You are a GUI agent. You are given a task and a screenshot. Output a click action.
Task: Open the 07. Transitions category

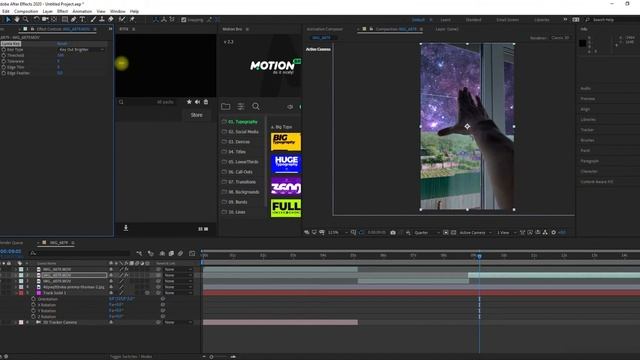[242, 182]
